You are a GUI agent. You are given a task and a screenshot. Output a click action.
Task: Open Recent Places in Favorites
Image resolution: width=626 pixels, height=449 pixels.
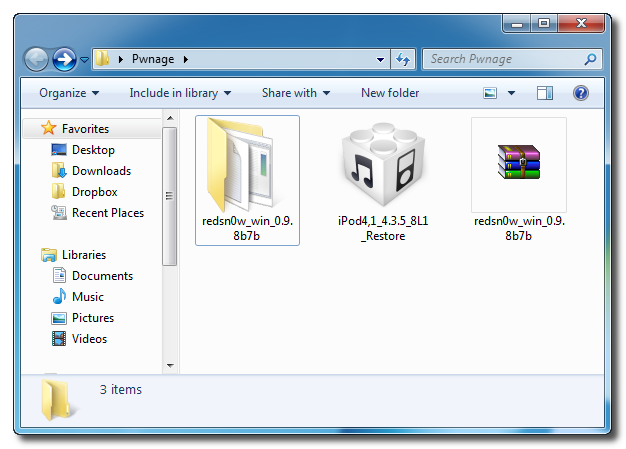(x=108, y=213)
